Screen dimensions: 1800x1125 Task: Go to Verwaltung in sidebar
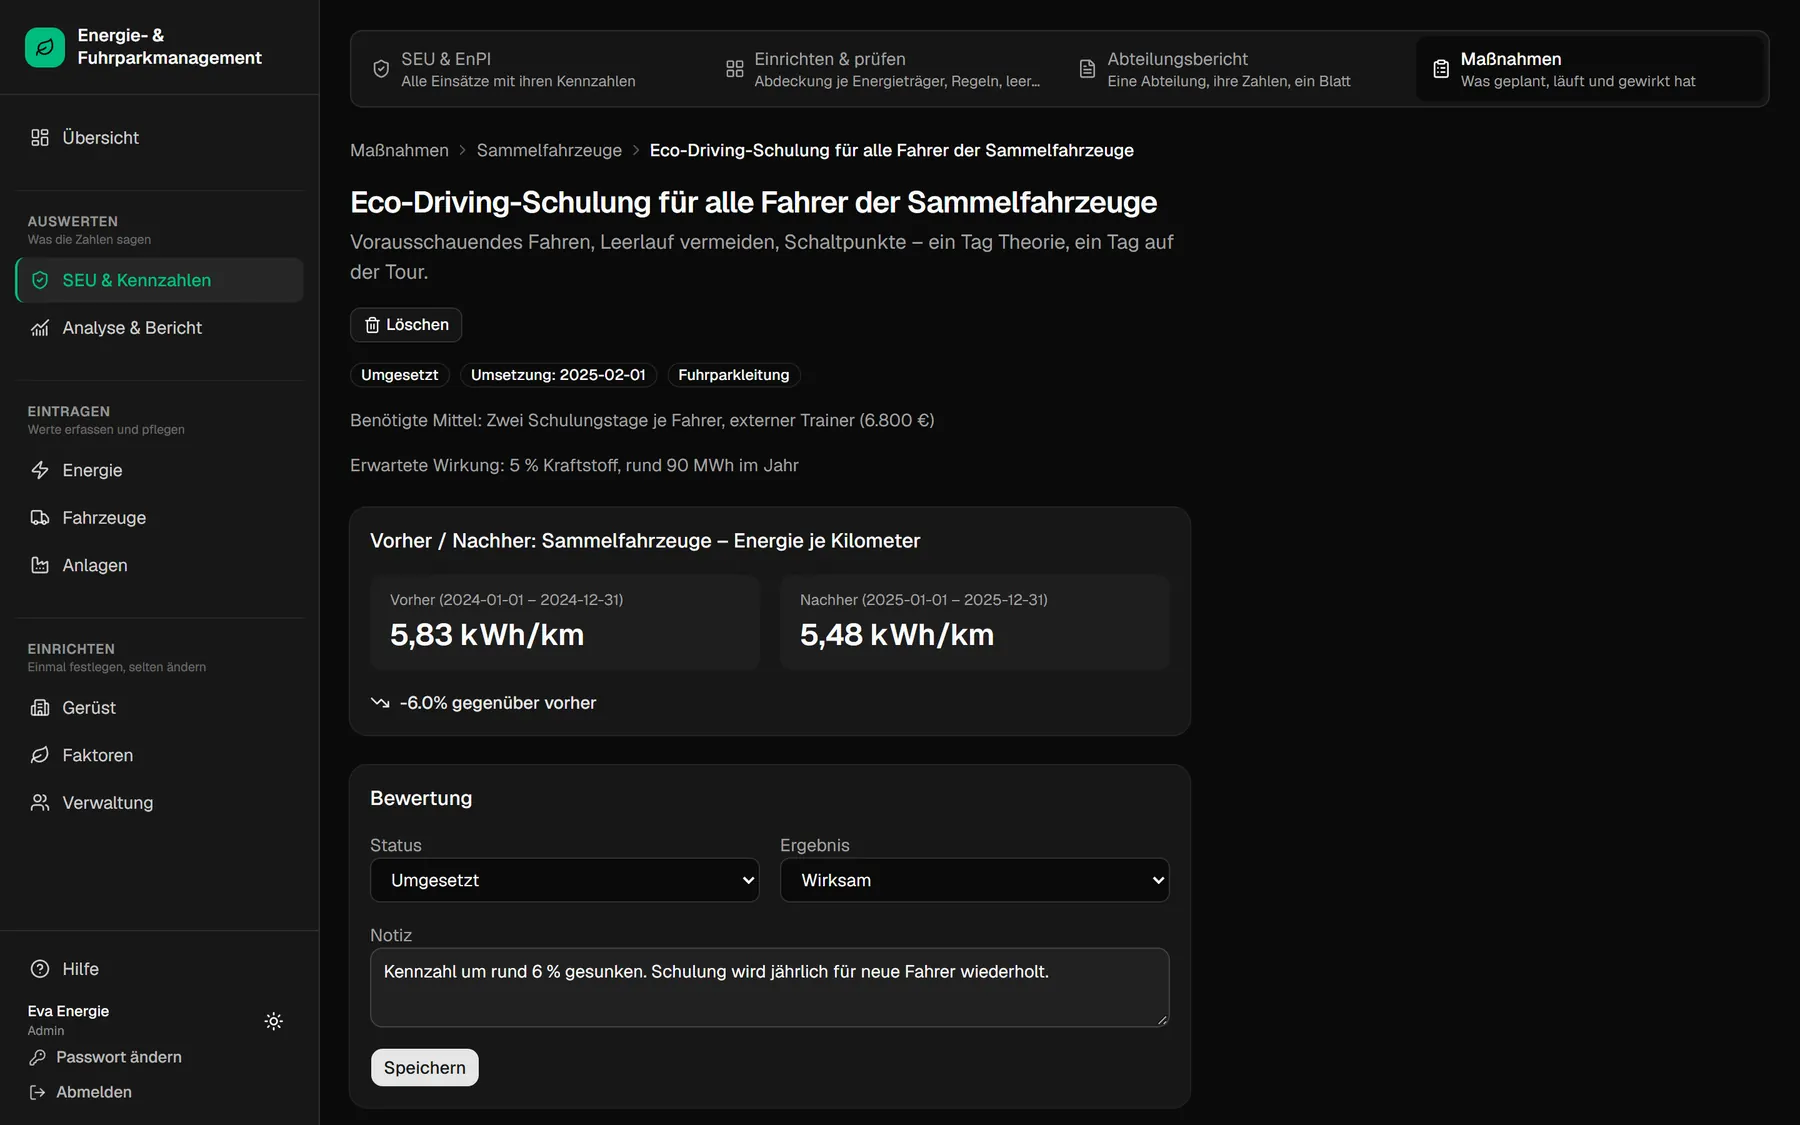click(160, 803)
